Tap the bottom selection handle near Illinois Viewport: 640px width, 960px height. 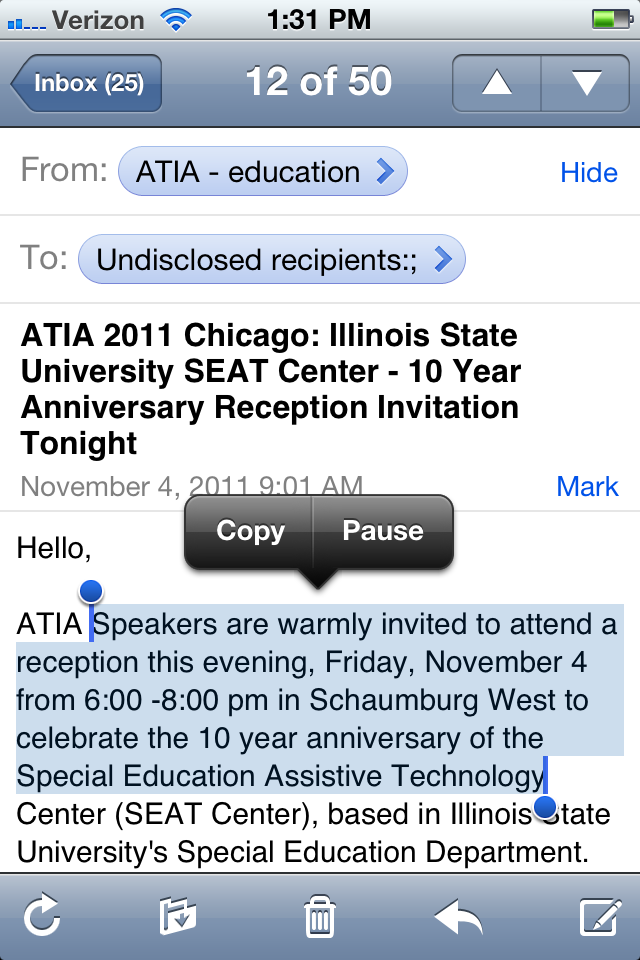(546, 806)
